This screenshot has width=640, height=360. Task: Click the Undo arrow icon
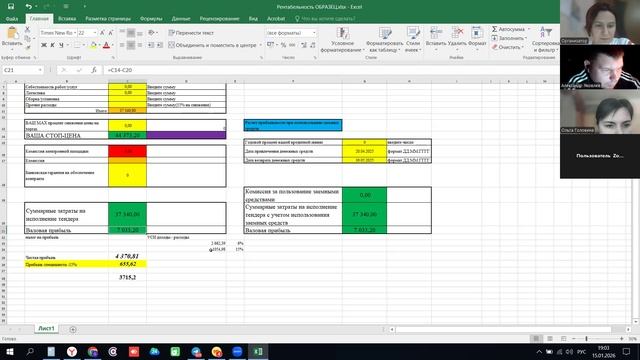28,6
